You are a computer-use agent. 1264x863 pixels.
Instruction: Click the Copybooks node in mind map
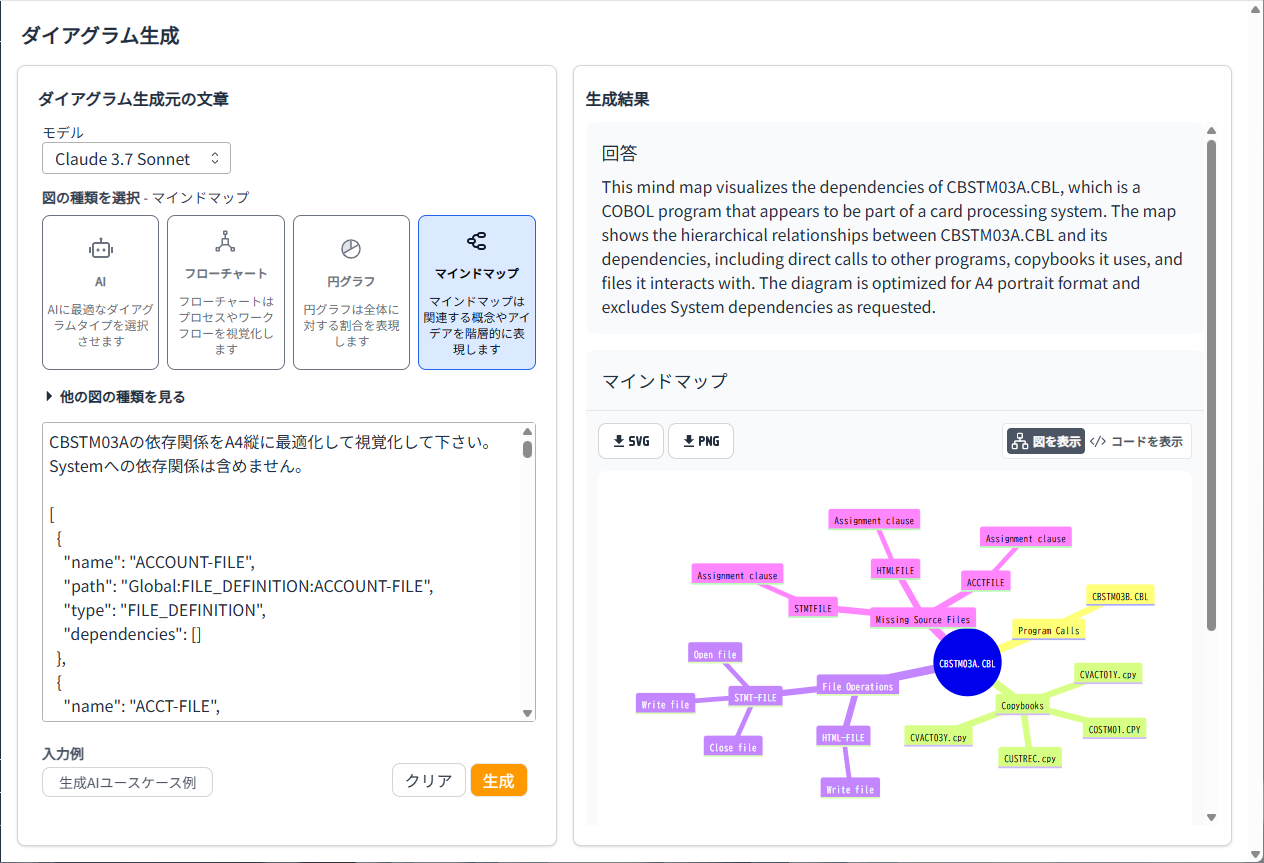(1022, 705)
